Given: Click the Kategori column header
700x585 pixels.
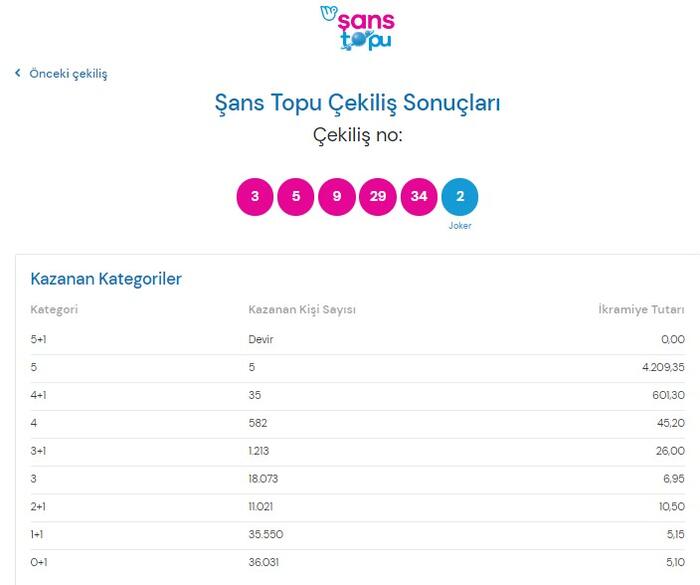Looking at the screenshot, I should [x=54, y=309].
